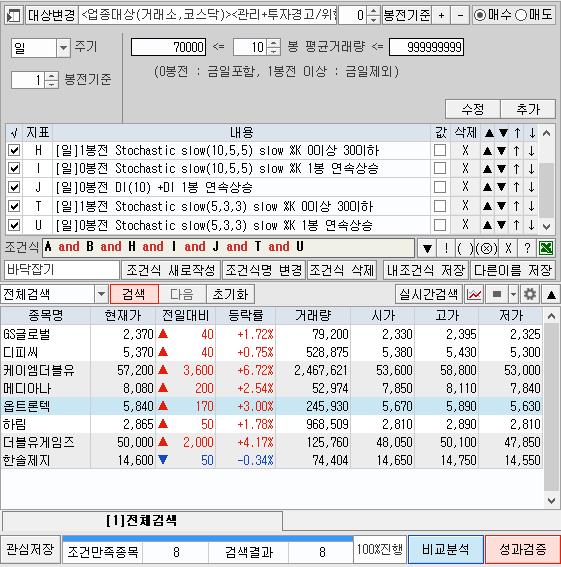Click 내조건식 저장 button
The width and height of the screenshot is (561, 567).
click(426, 270)
